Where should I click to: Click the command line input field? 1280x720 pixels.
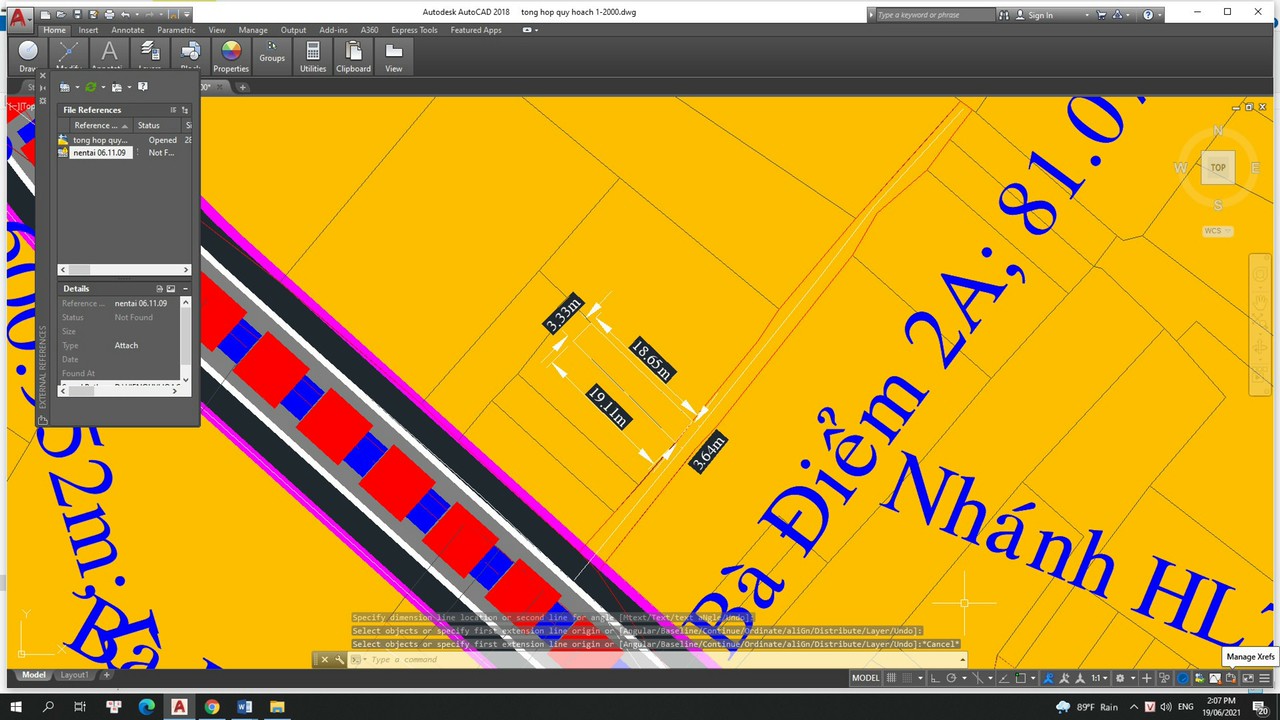click(x=660, y=659)
